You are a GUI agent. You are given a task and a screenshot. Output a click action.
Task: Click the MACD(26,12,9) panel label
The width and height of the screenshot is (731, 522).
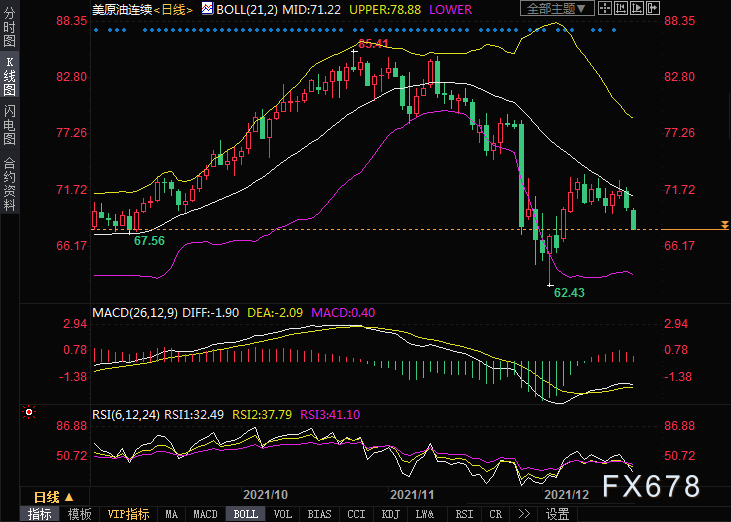[135, 312]
